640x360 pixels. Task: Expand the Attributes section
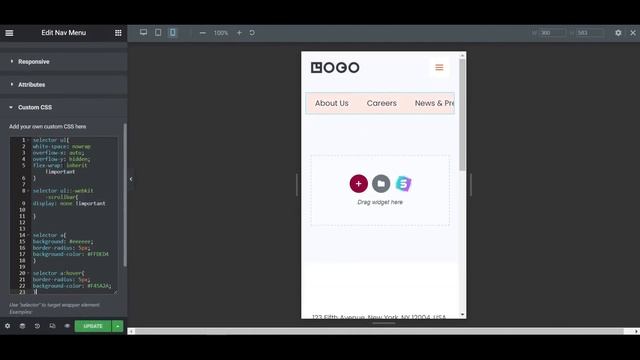[64, 84]
